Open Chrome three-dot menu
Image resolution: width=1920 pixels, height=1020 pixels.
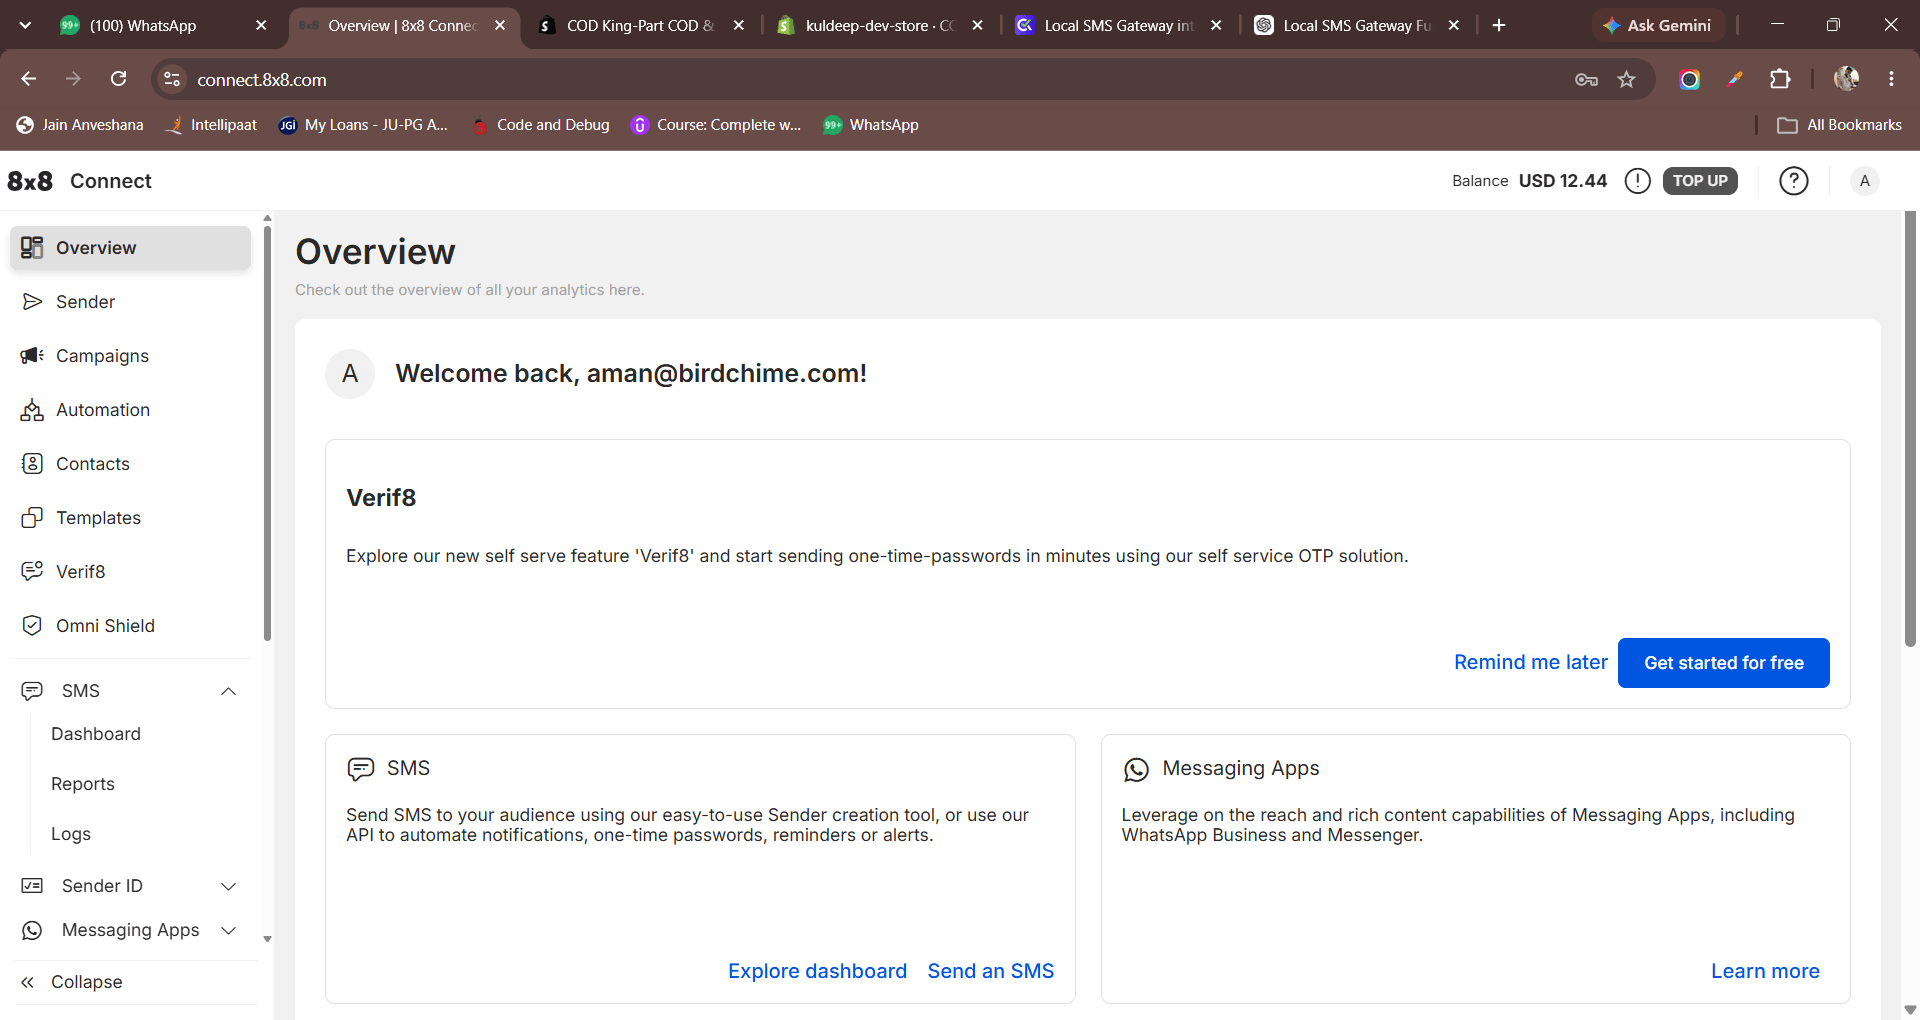pyautogui.click(x=1891, y=79)
